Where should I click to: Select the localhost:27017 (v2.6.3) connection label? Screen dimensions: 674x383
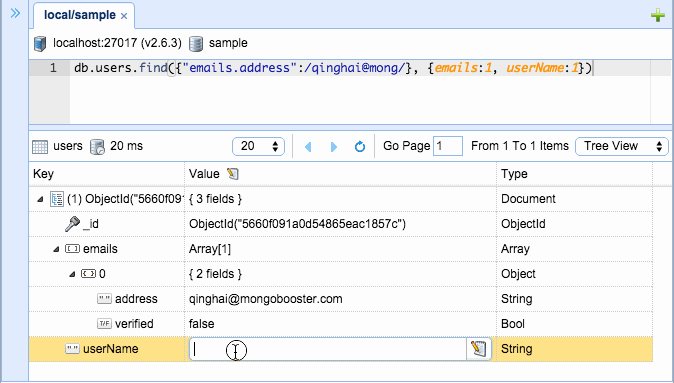[x=117, y=43]
